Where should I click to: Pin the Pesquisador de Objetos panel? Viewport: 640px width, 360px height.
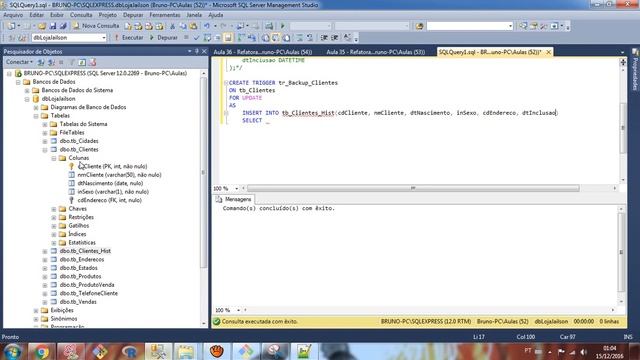[x=196, y=51]
